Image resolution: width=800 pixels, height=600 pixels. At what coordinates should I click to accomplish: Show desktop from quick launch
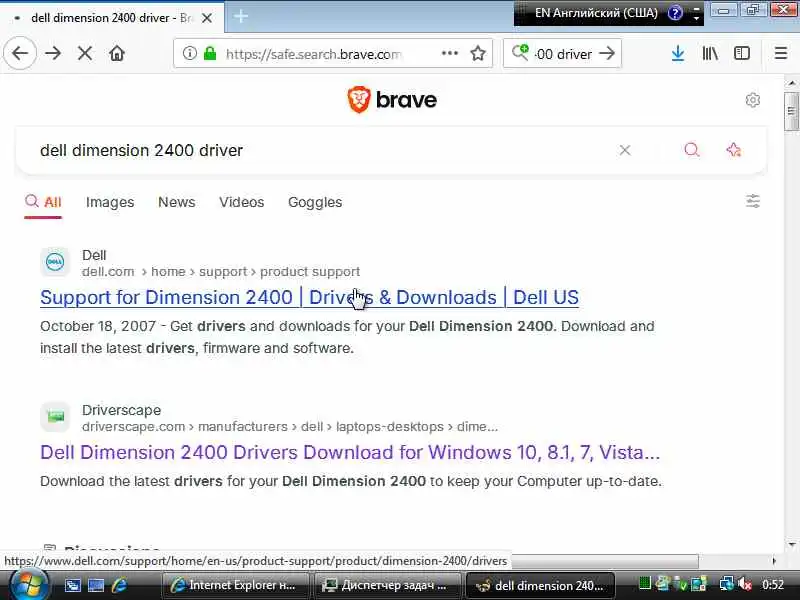point(96,585)
